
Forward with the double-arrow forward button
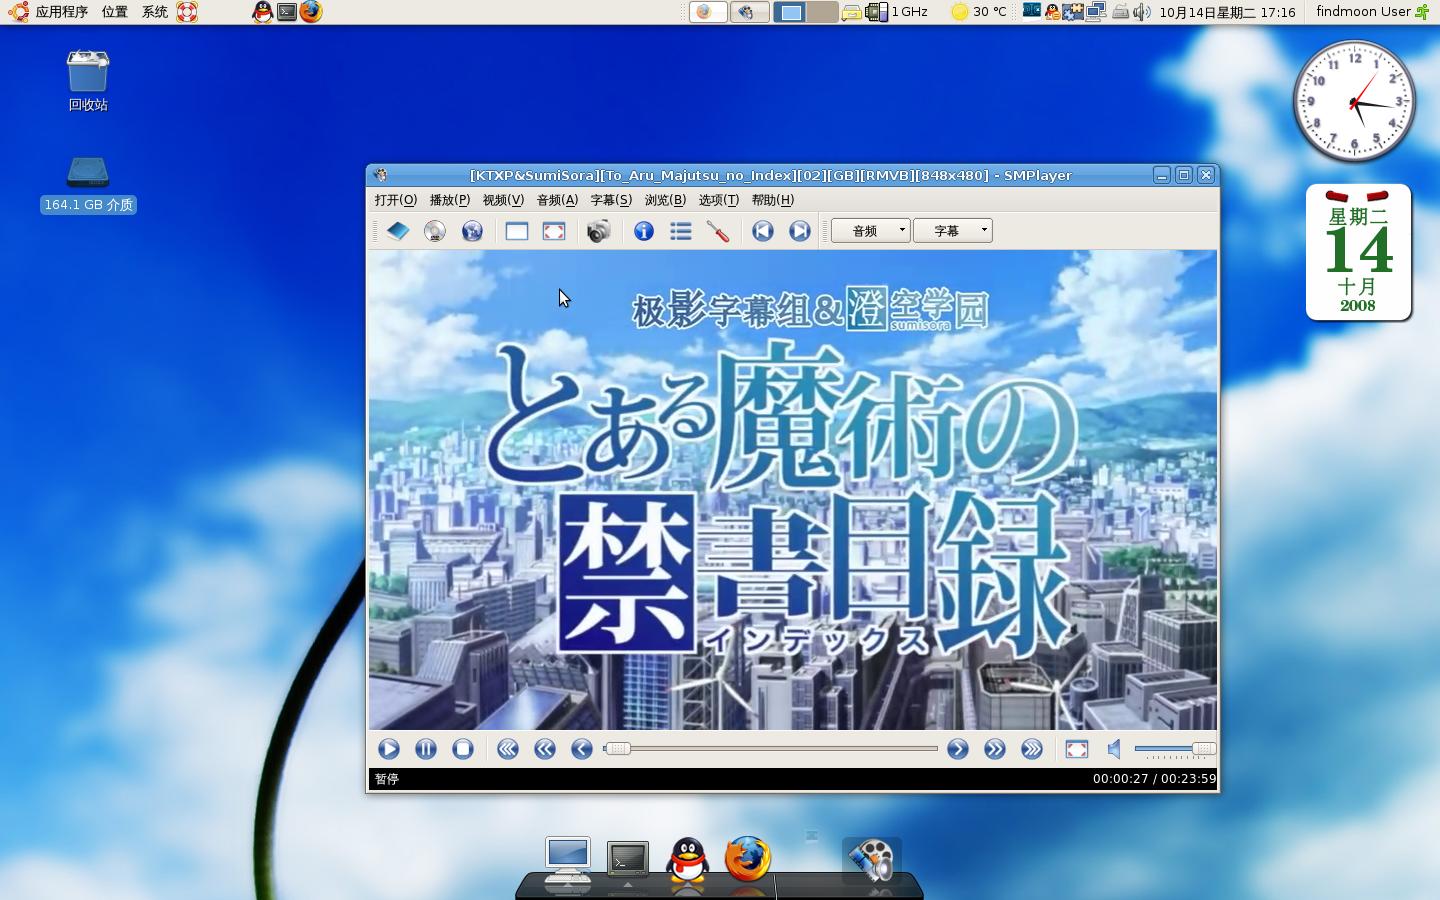[x=995, y=749]
